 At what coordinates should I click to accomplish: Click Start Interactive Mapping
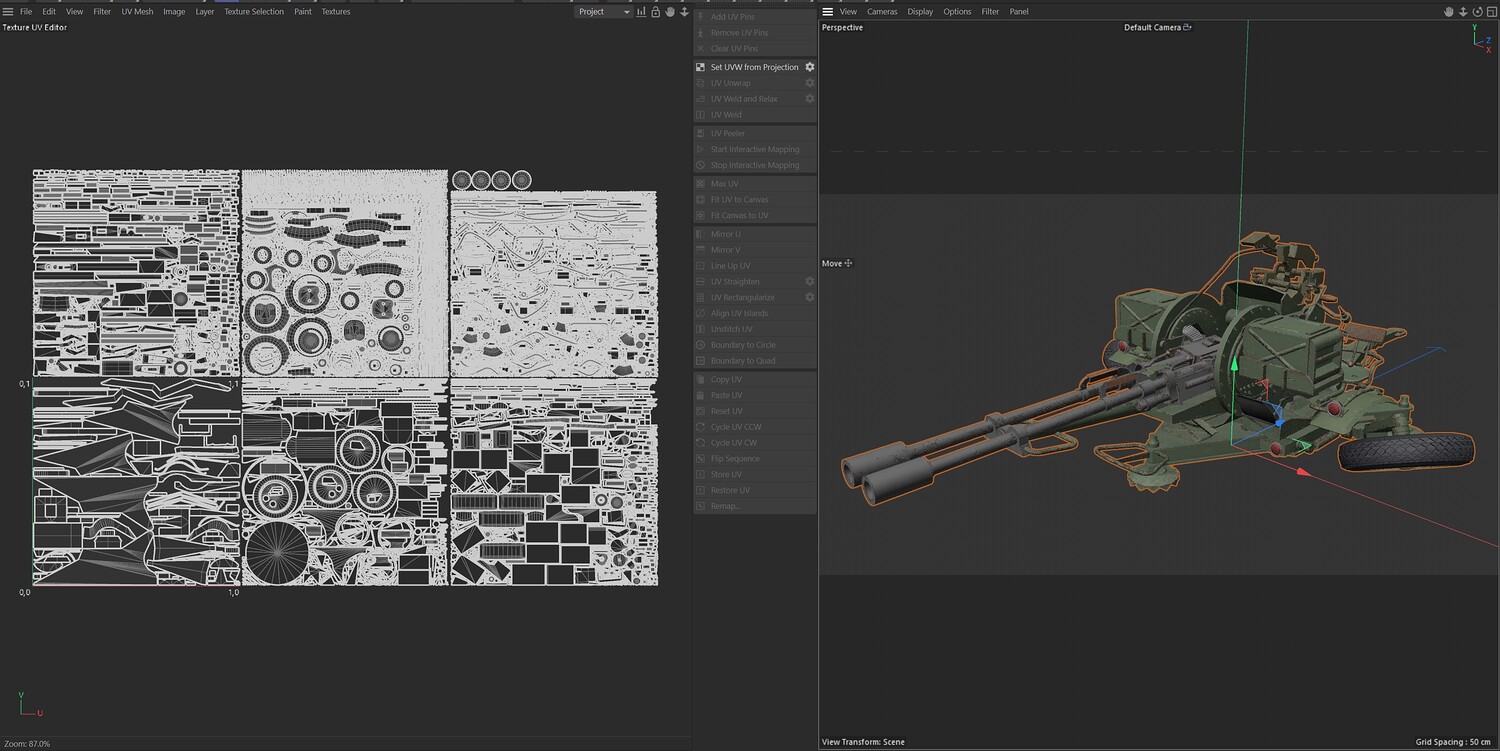pyautogui.click(x=755, y=149)
